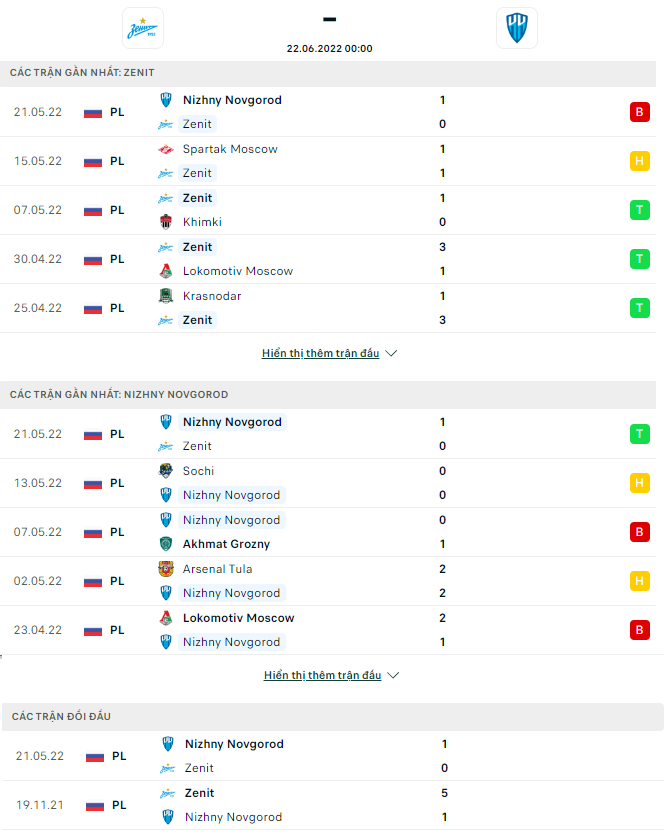Click the Krasnodar team crest icon

pos(166,296)
